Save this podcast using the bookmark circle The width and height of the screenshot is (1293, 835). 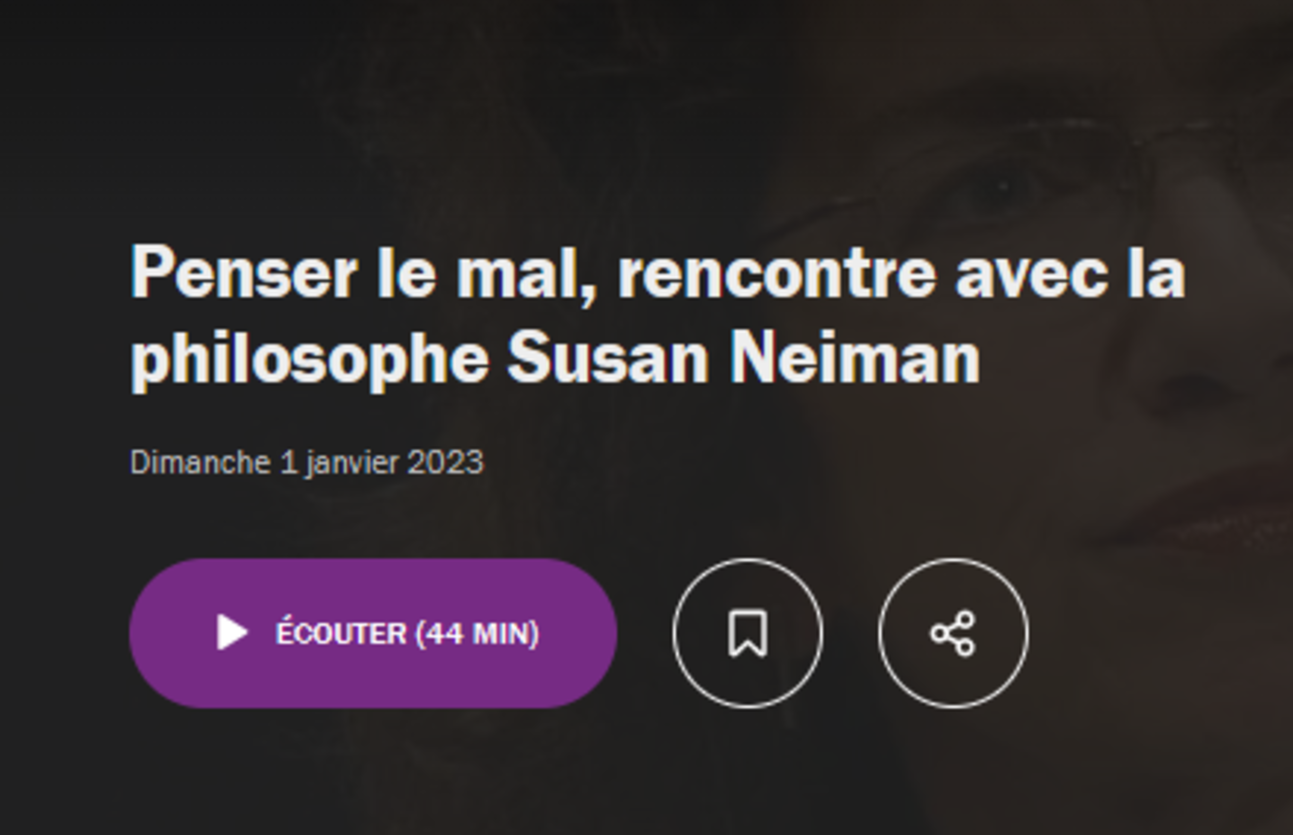[x=748, y=633]
